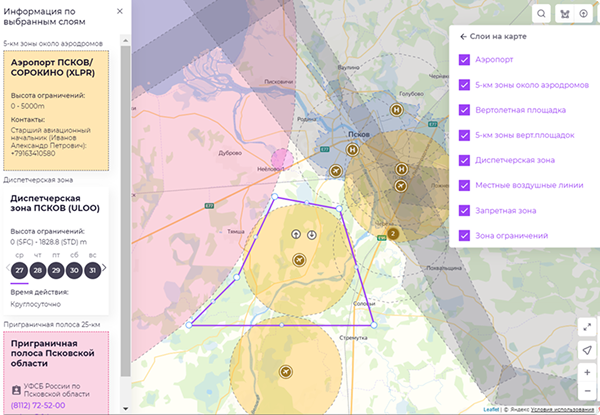Click the locate me arrow button
The width and height of the screenshot is (600, 415).
click(586, 349)
